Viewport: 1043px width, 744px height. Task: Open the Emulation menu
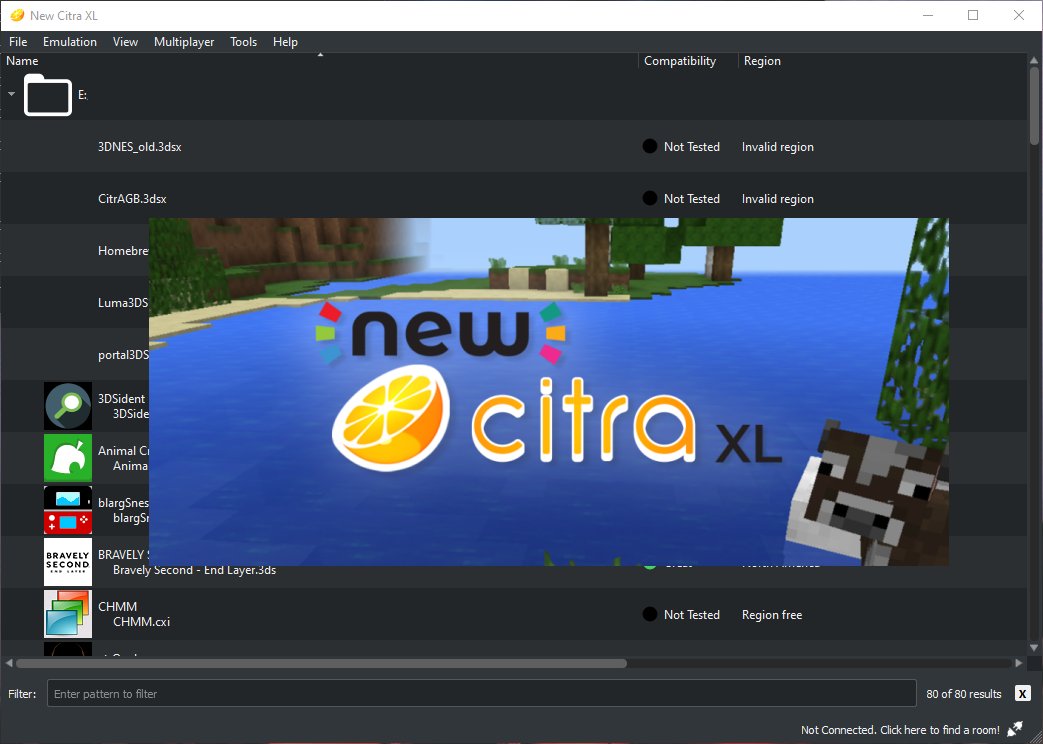(x=70, y=42)
